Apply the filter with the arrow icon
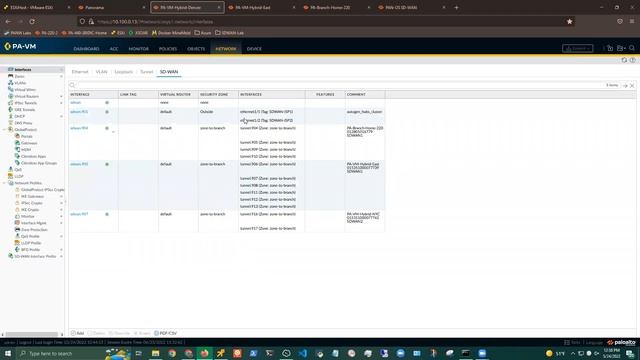This screenshot has height=360, width=640. point(625,85)
